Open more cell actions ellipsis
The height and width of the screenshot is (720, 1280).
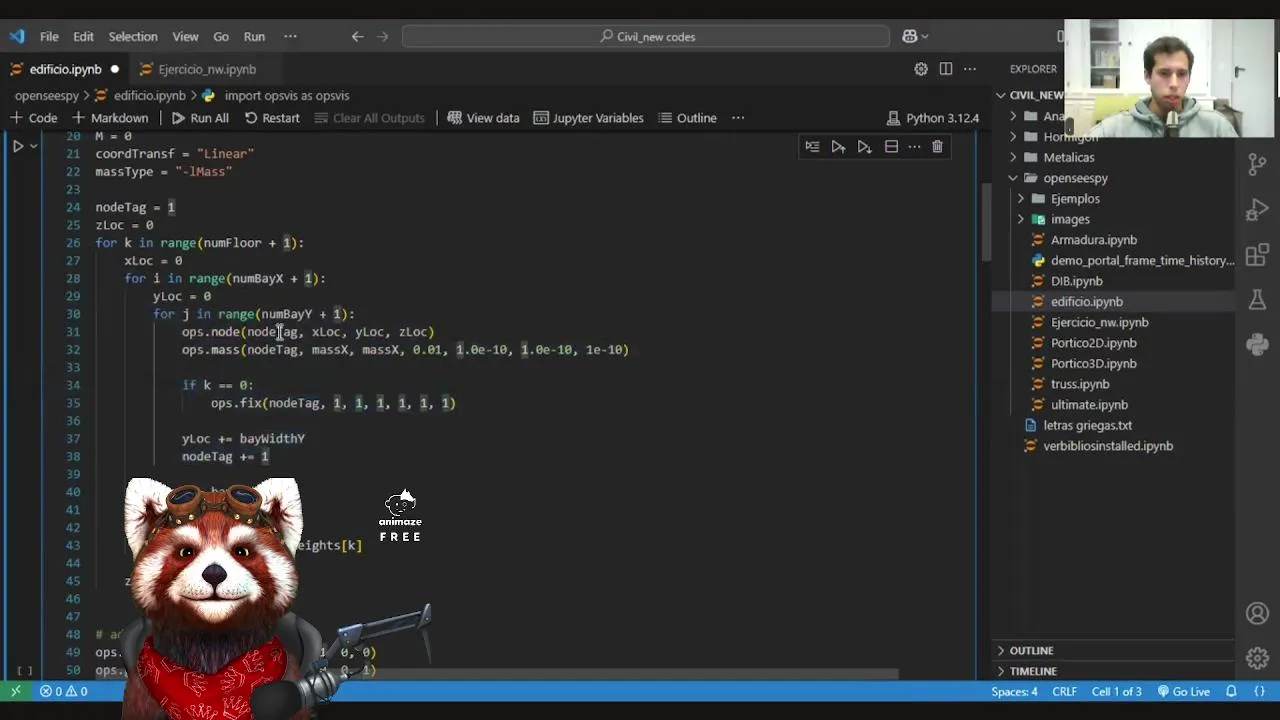(914, 147)
